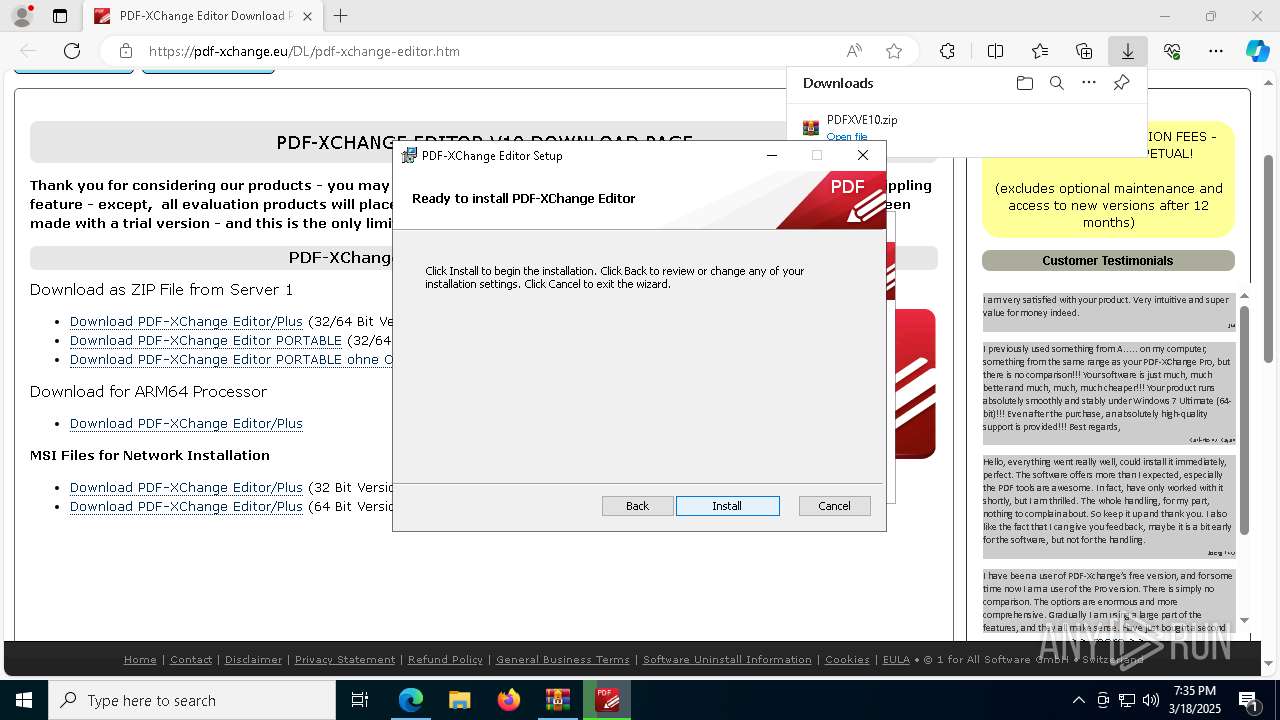Click MSI 64 Bit Download PDF-XChange Editor/Plus link
1280x720 pixels.
pos(186,506)
